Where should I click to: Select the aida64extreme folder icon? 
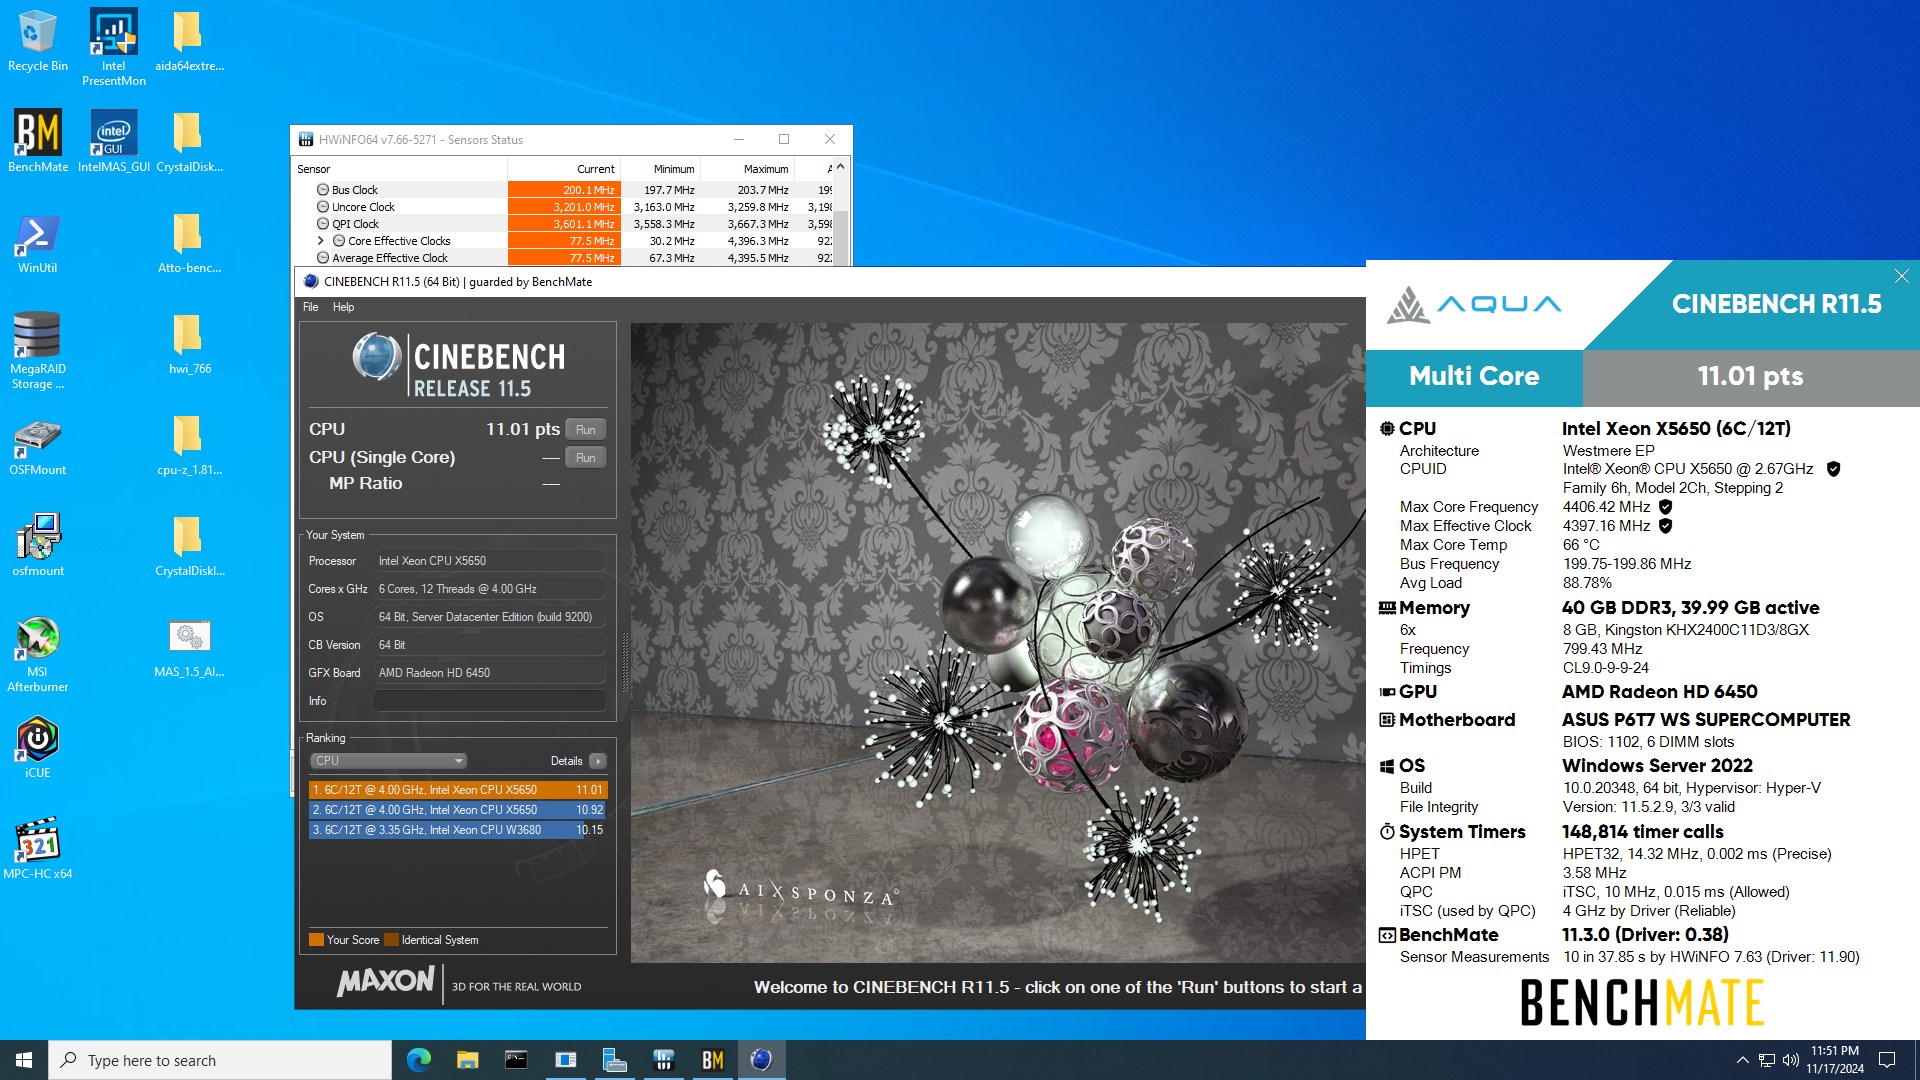click(188, 41)
